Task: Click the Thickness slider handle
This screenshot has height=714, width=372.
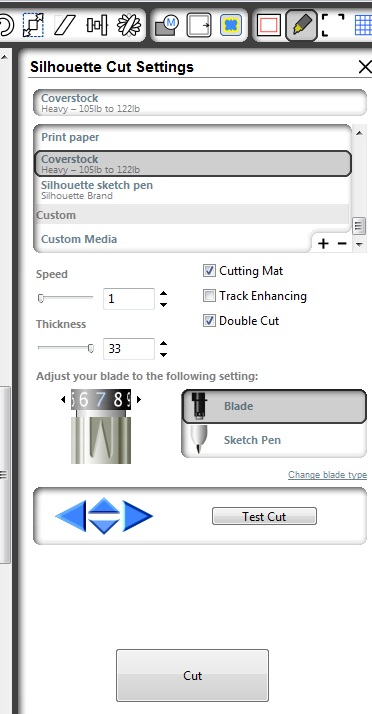Action: coord(91,349)
